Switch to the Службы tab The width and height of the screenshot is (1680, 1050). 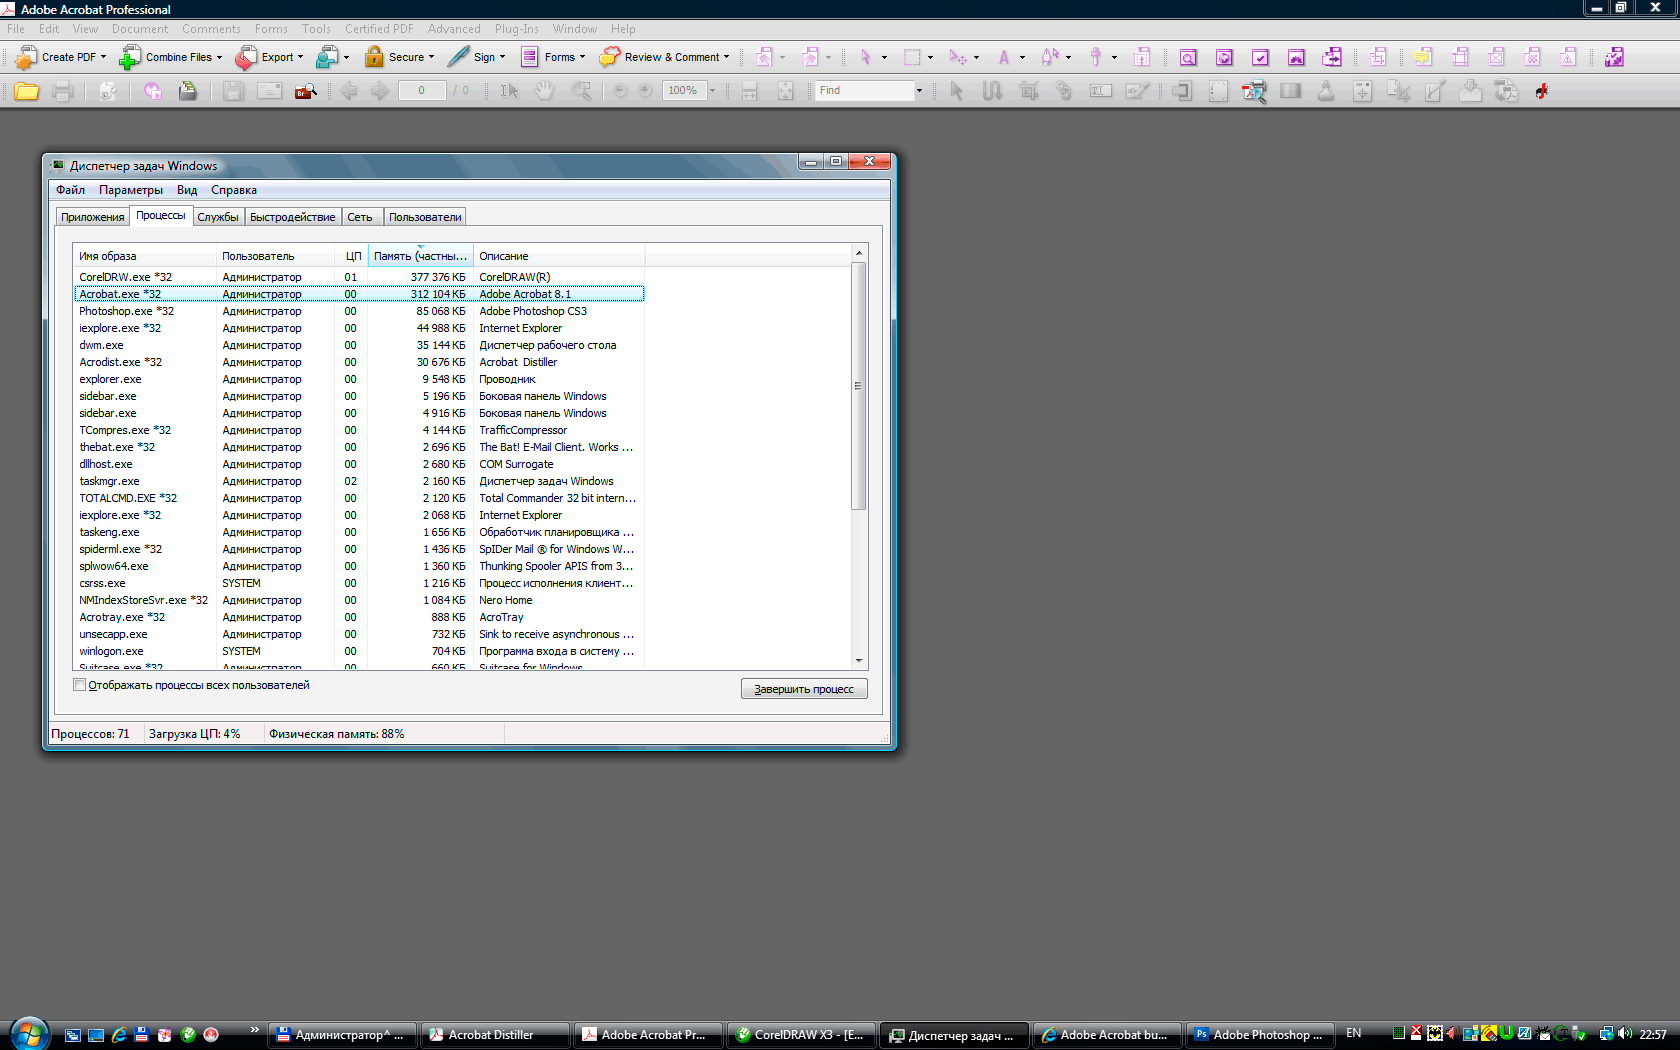click(217, 217)
